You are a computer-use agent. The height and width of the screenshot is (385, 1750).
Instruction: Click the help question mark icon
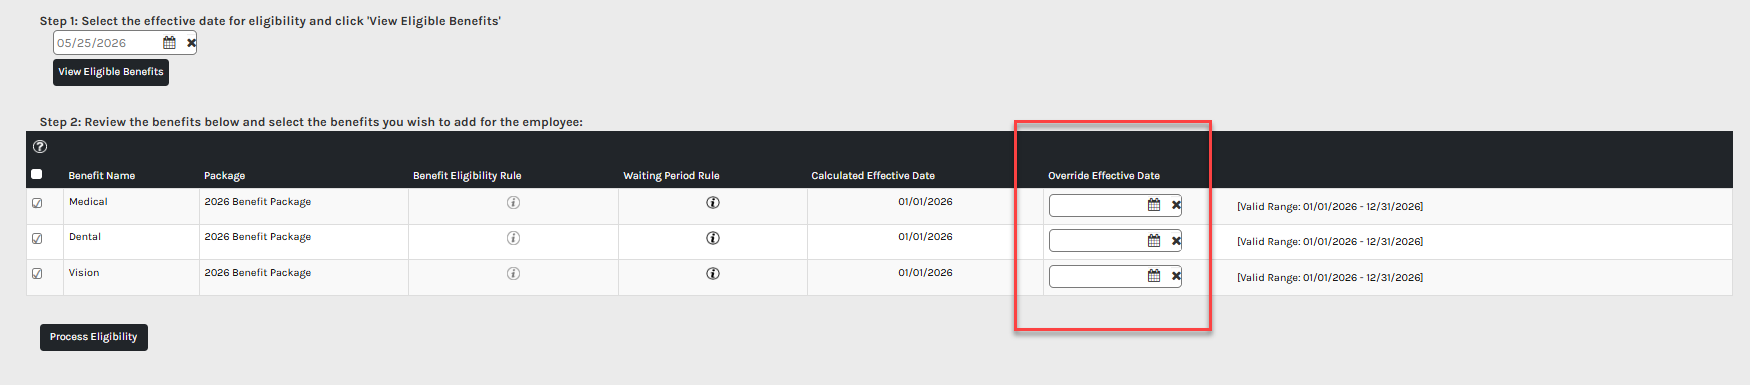pos(40,146)
